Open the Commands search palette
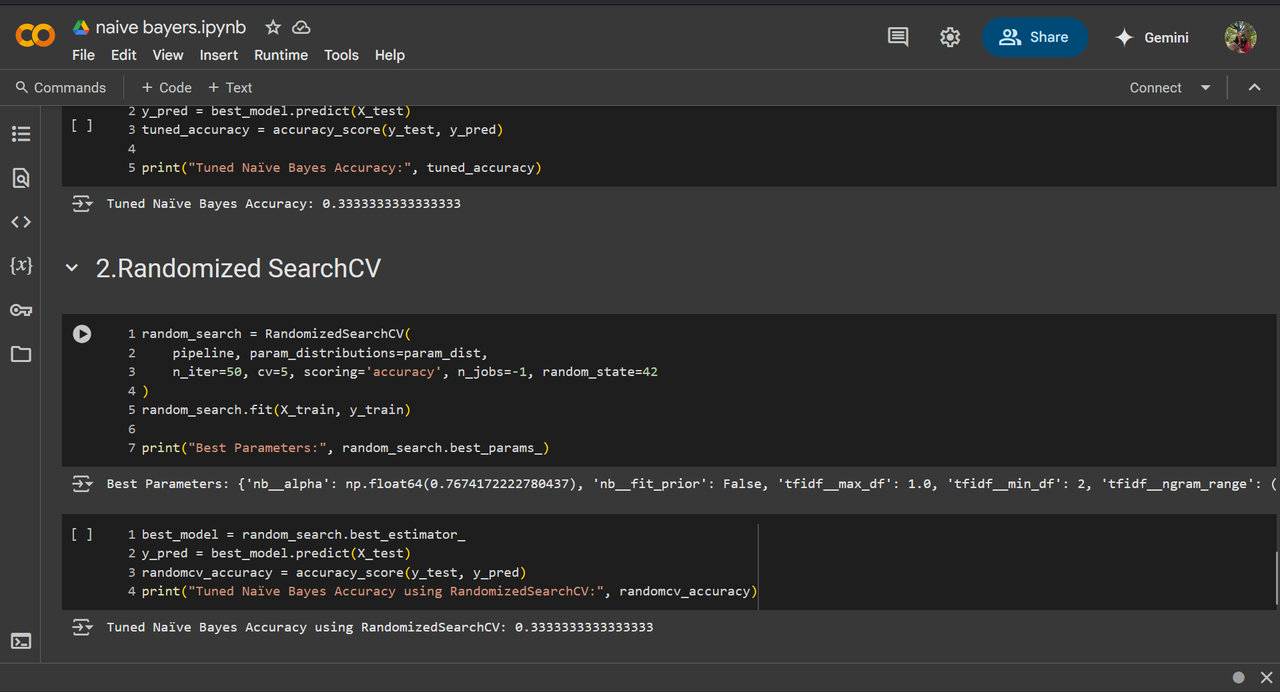Screen dimensions: 1280x692 pos(61,88)
